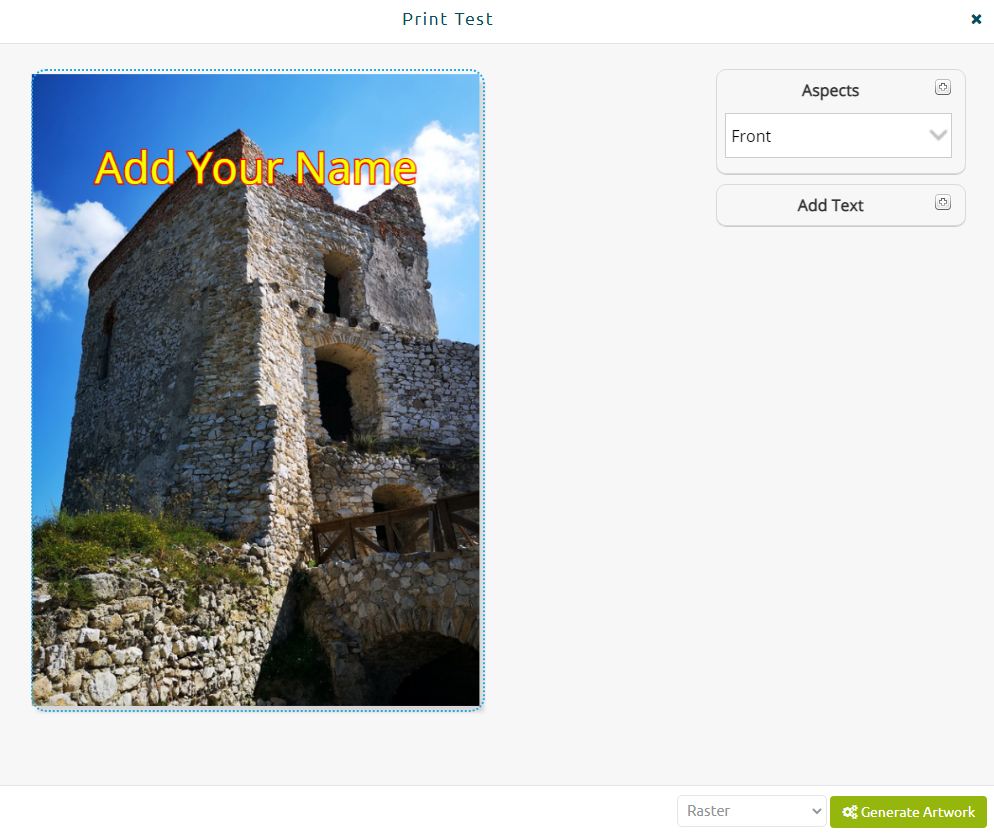Close the Print Test dialog
Image resolution: width=994 pixels, height=833 pixels.
976,19
